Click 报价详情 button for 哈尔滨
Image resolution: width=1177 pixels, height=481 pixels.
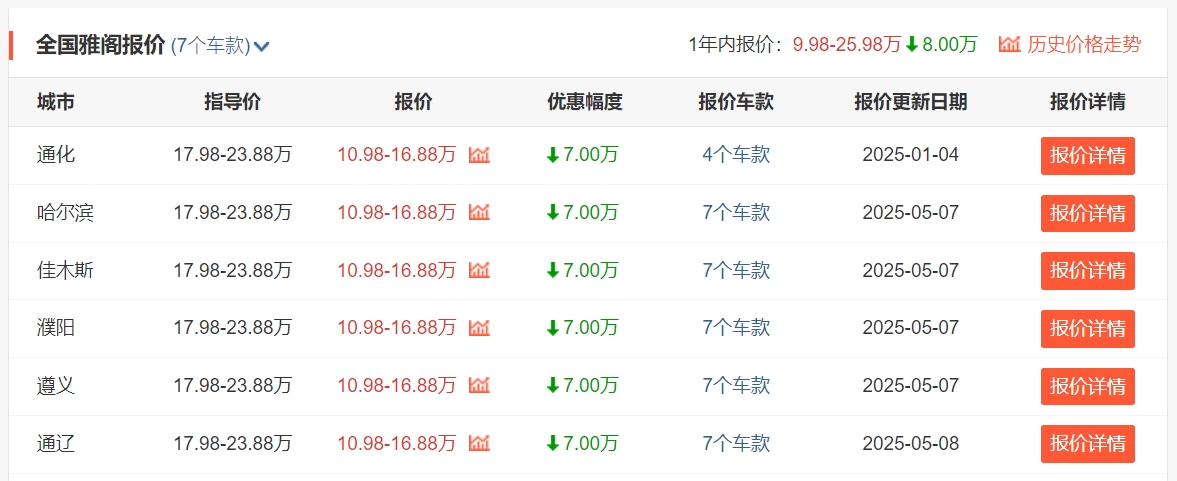click(1088, 213)
